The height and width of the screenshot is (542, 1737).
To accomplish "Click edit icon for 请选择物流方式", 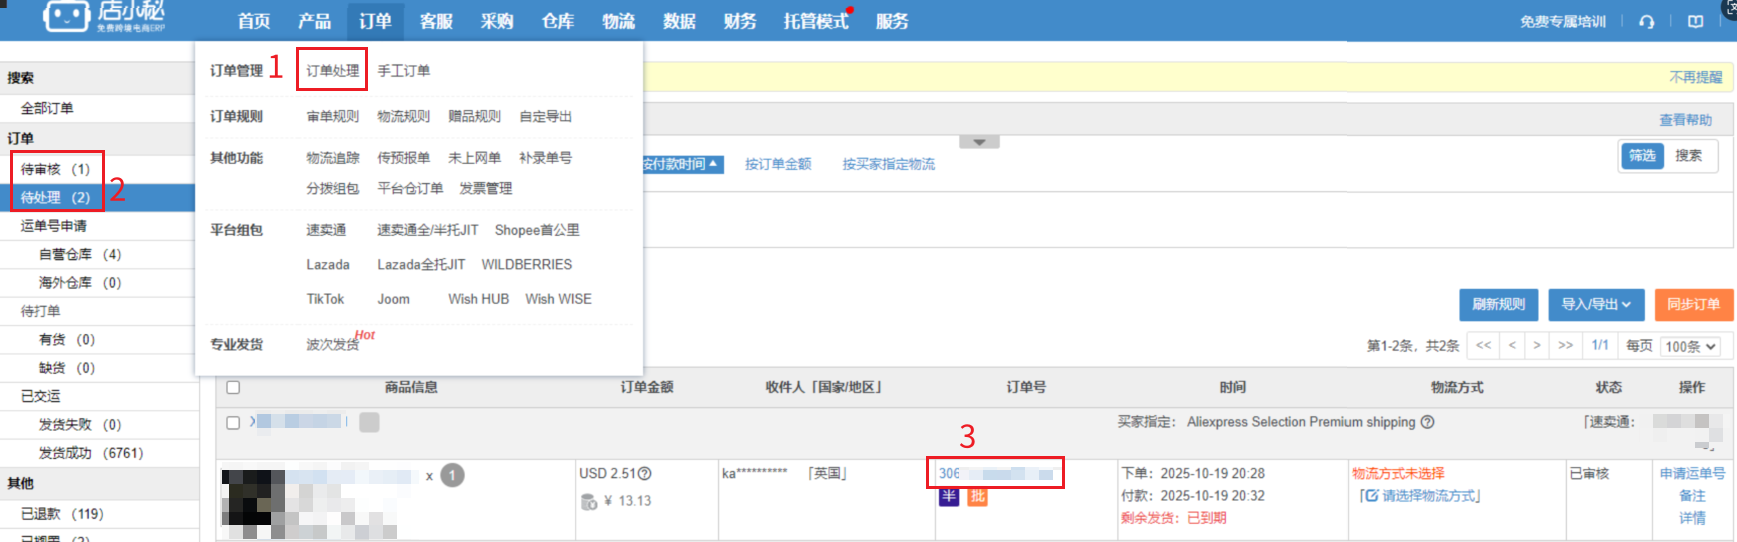I will click(x=1372, y=496).
